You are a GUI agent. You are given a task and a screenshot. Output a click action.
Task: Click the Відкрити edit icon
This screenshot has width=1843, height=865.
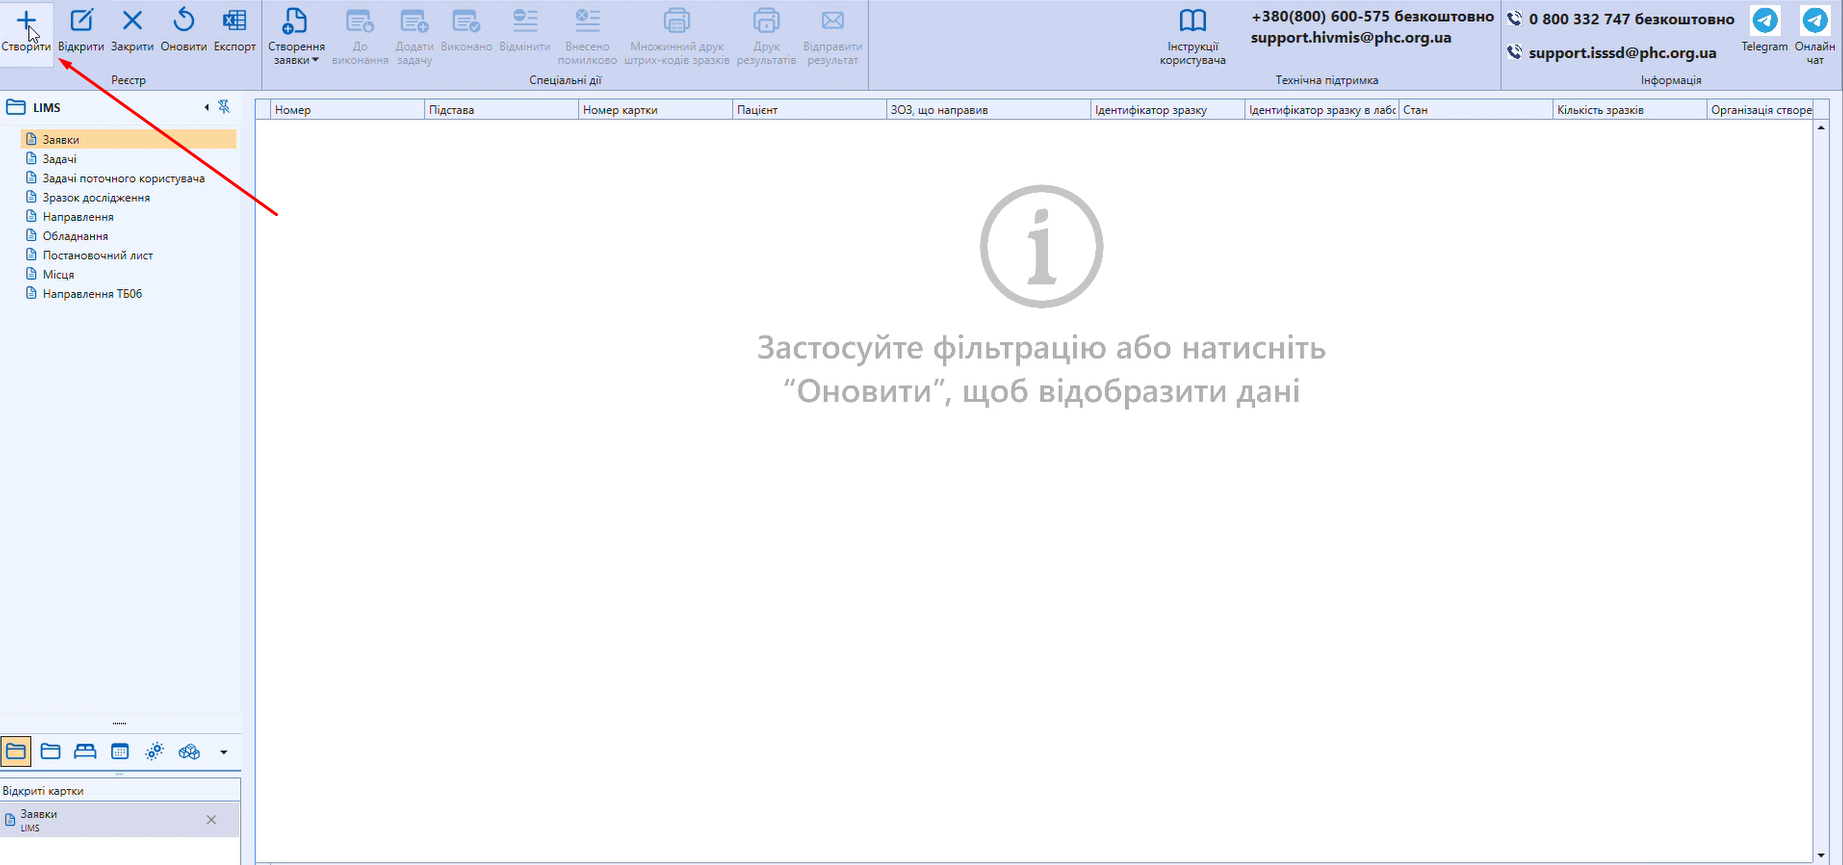81,22
